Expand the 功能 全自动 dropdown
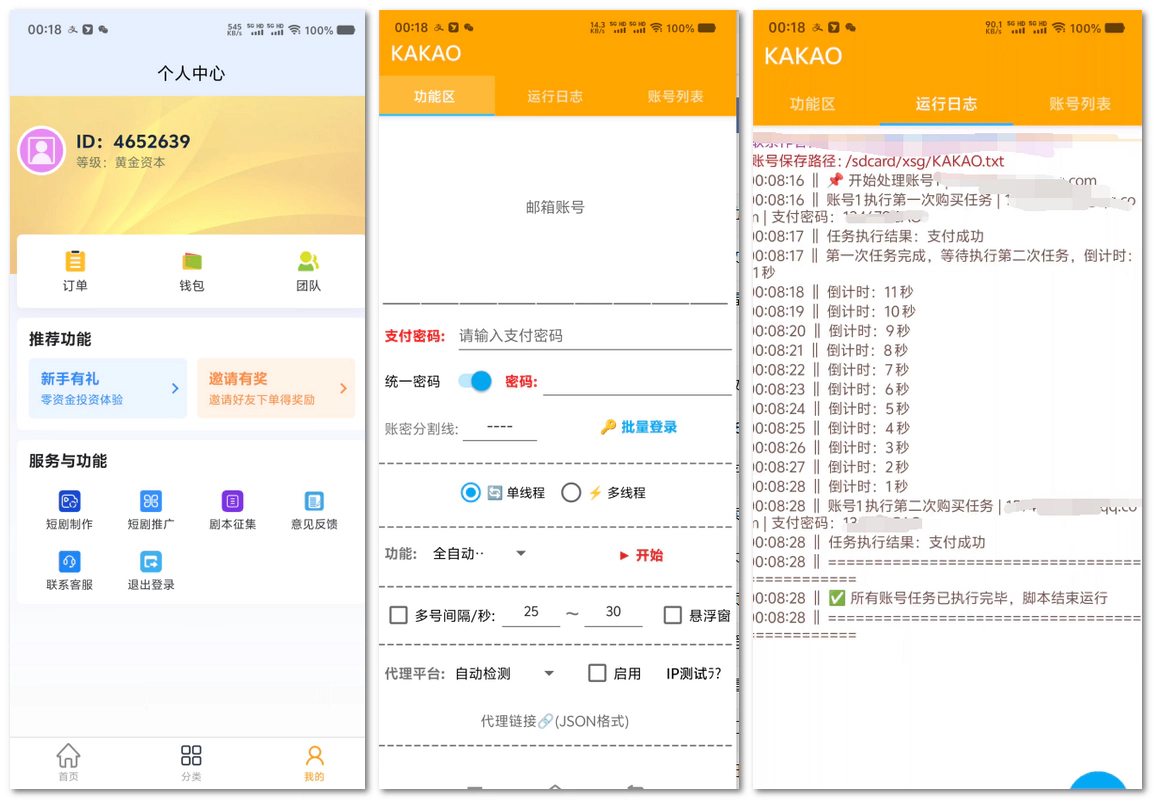The width and height of the screenshot is (1153, 800). click(520, 554)
